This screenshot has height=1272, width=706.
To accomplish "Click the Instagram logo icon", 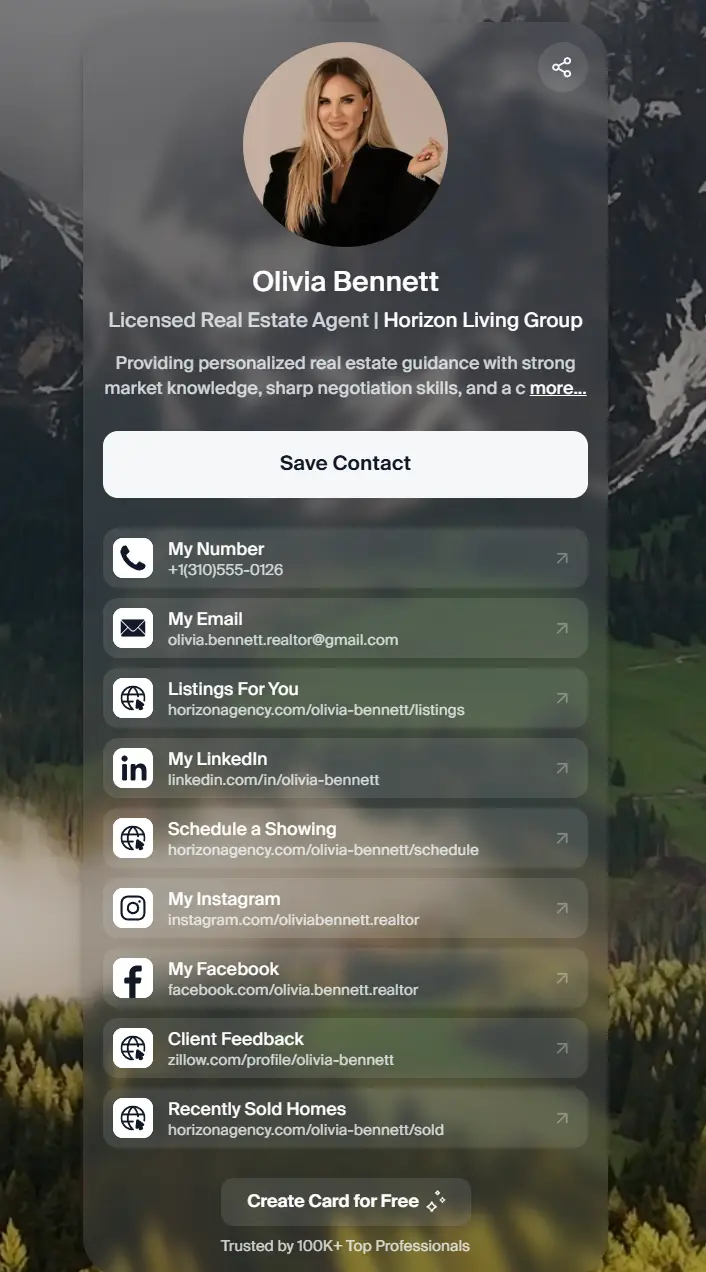I will pos(133,908).
